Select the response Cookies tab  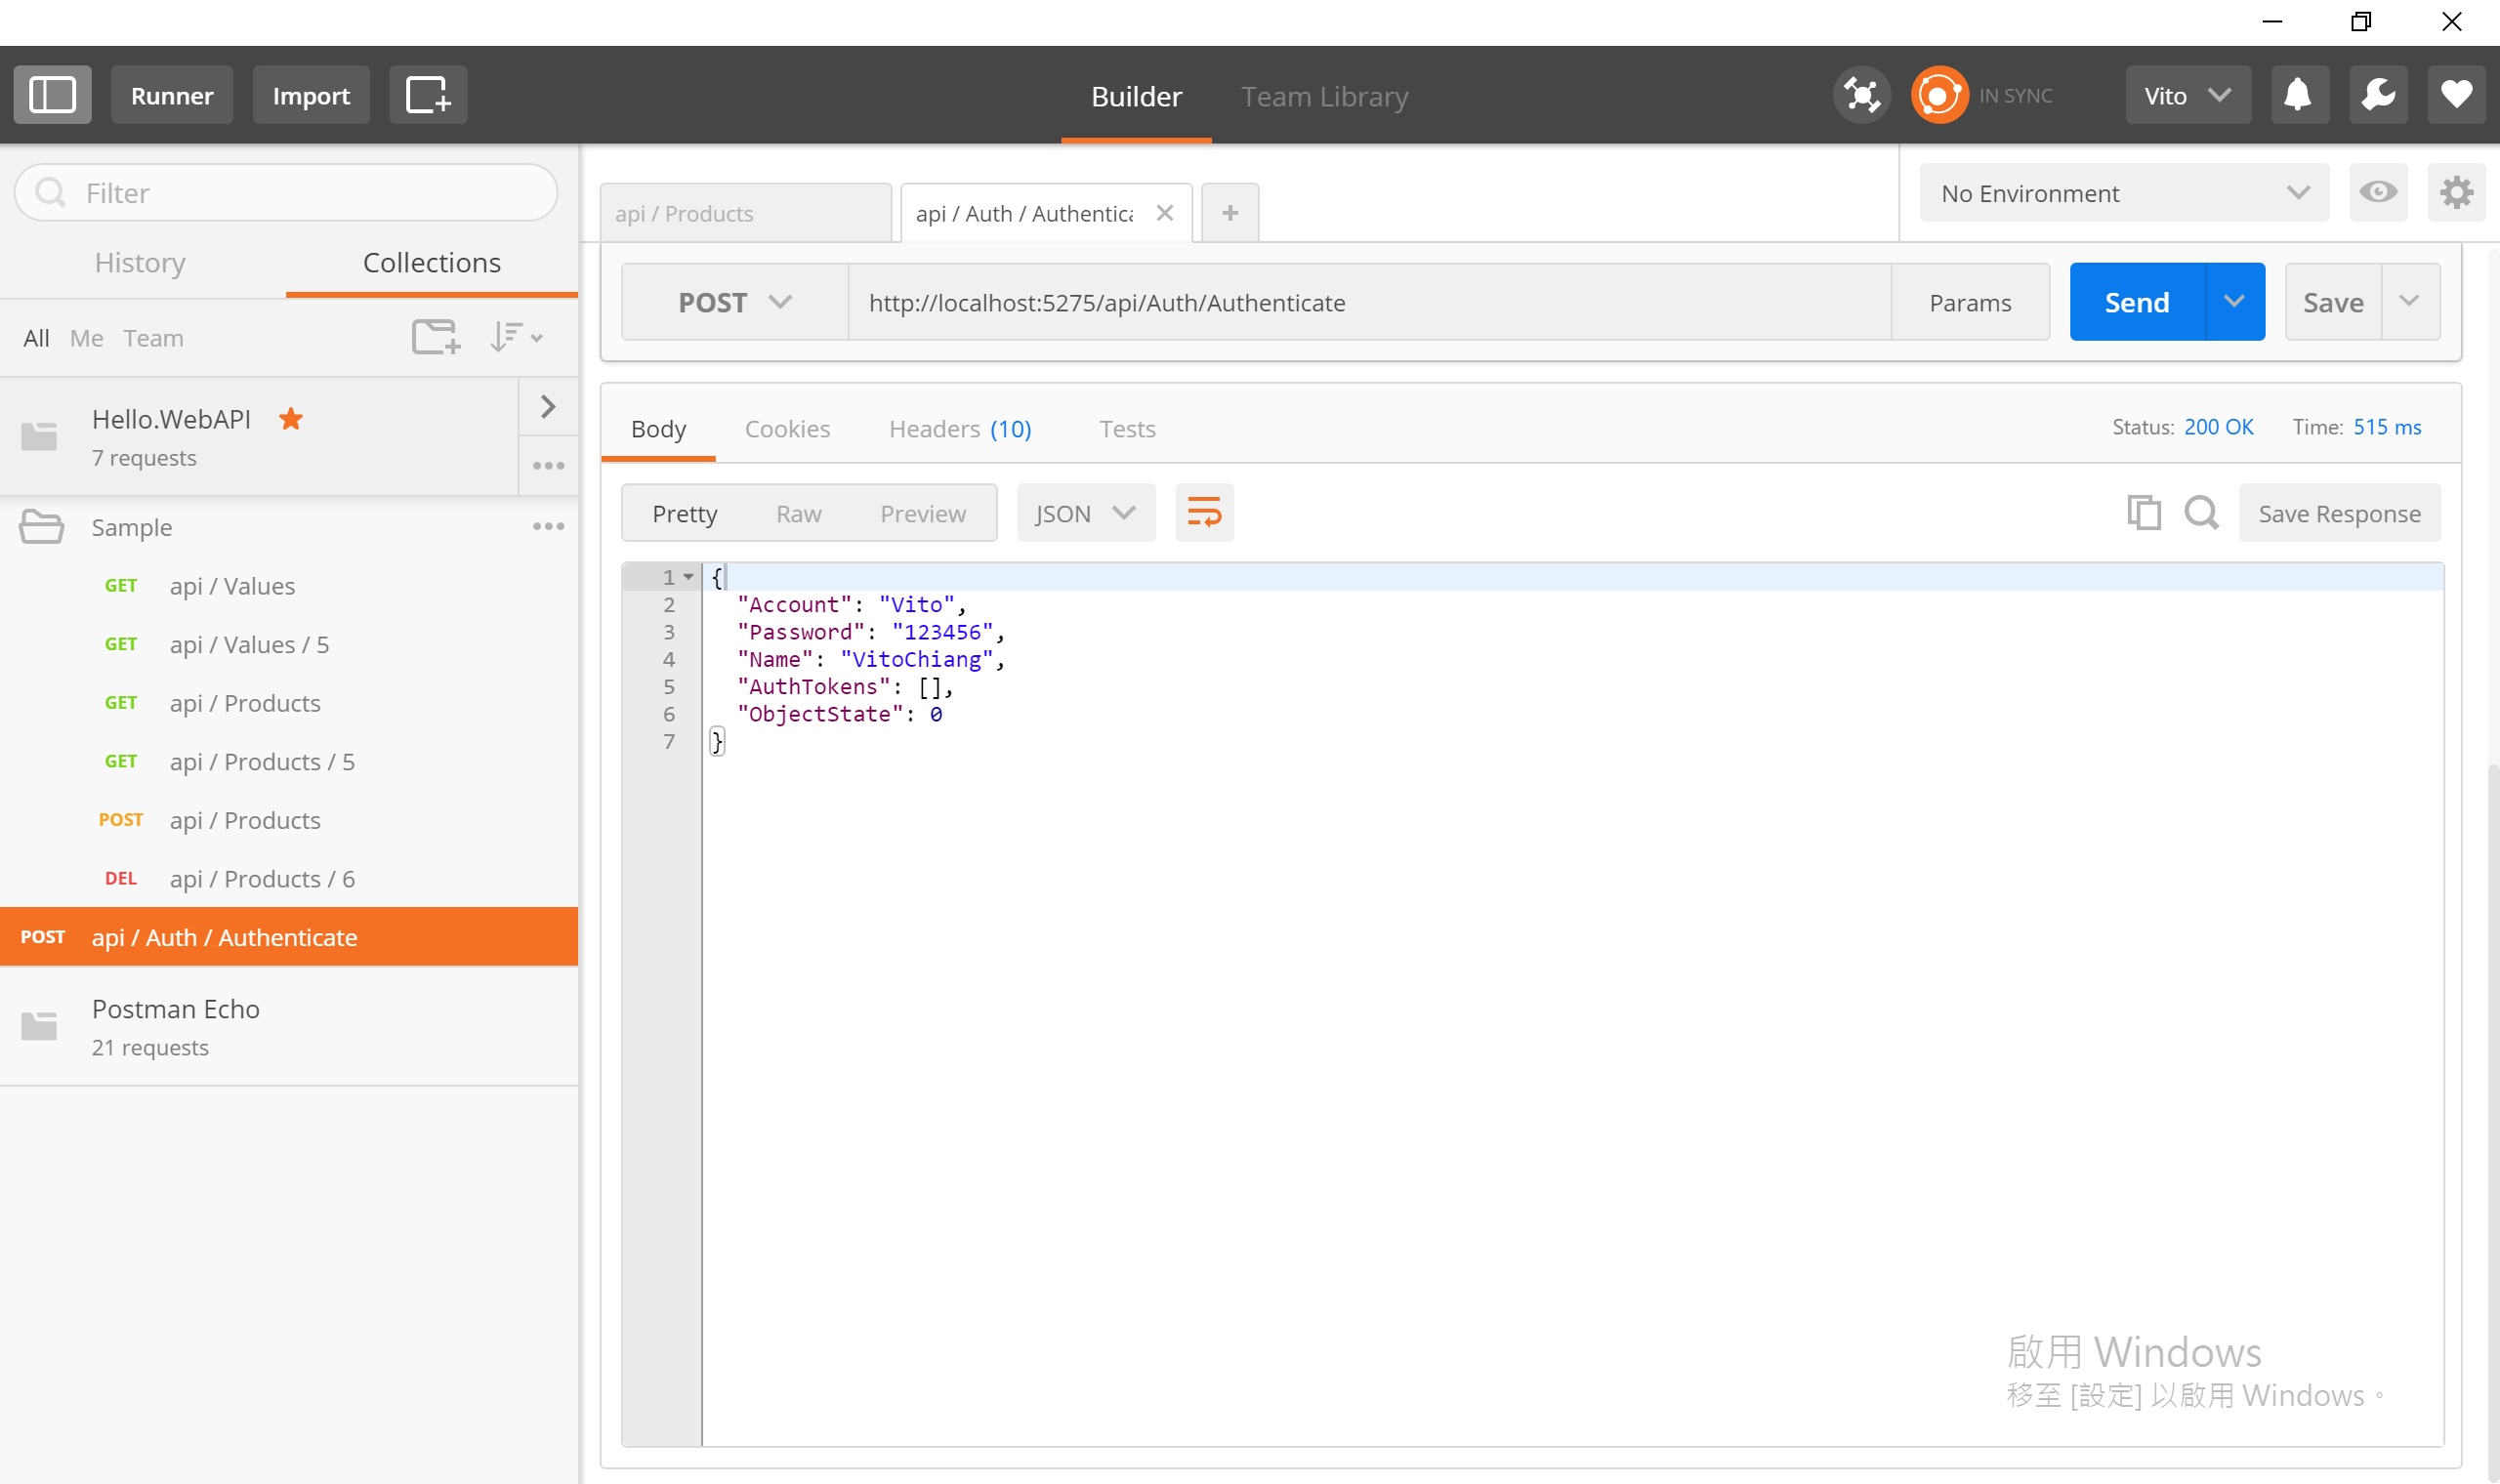(787, 428)
